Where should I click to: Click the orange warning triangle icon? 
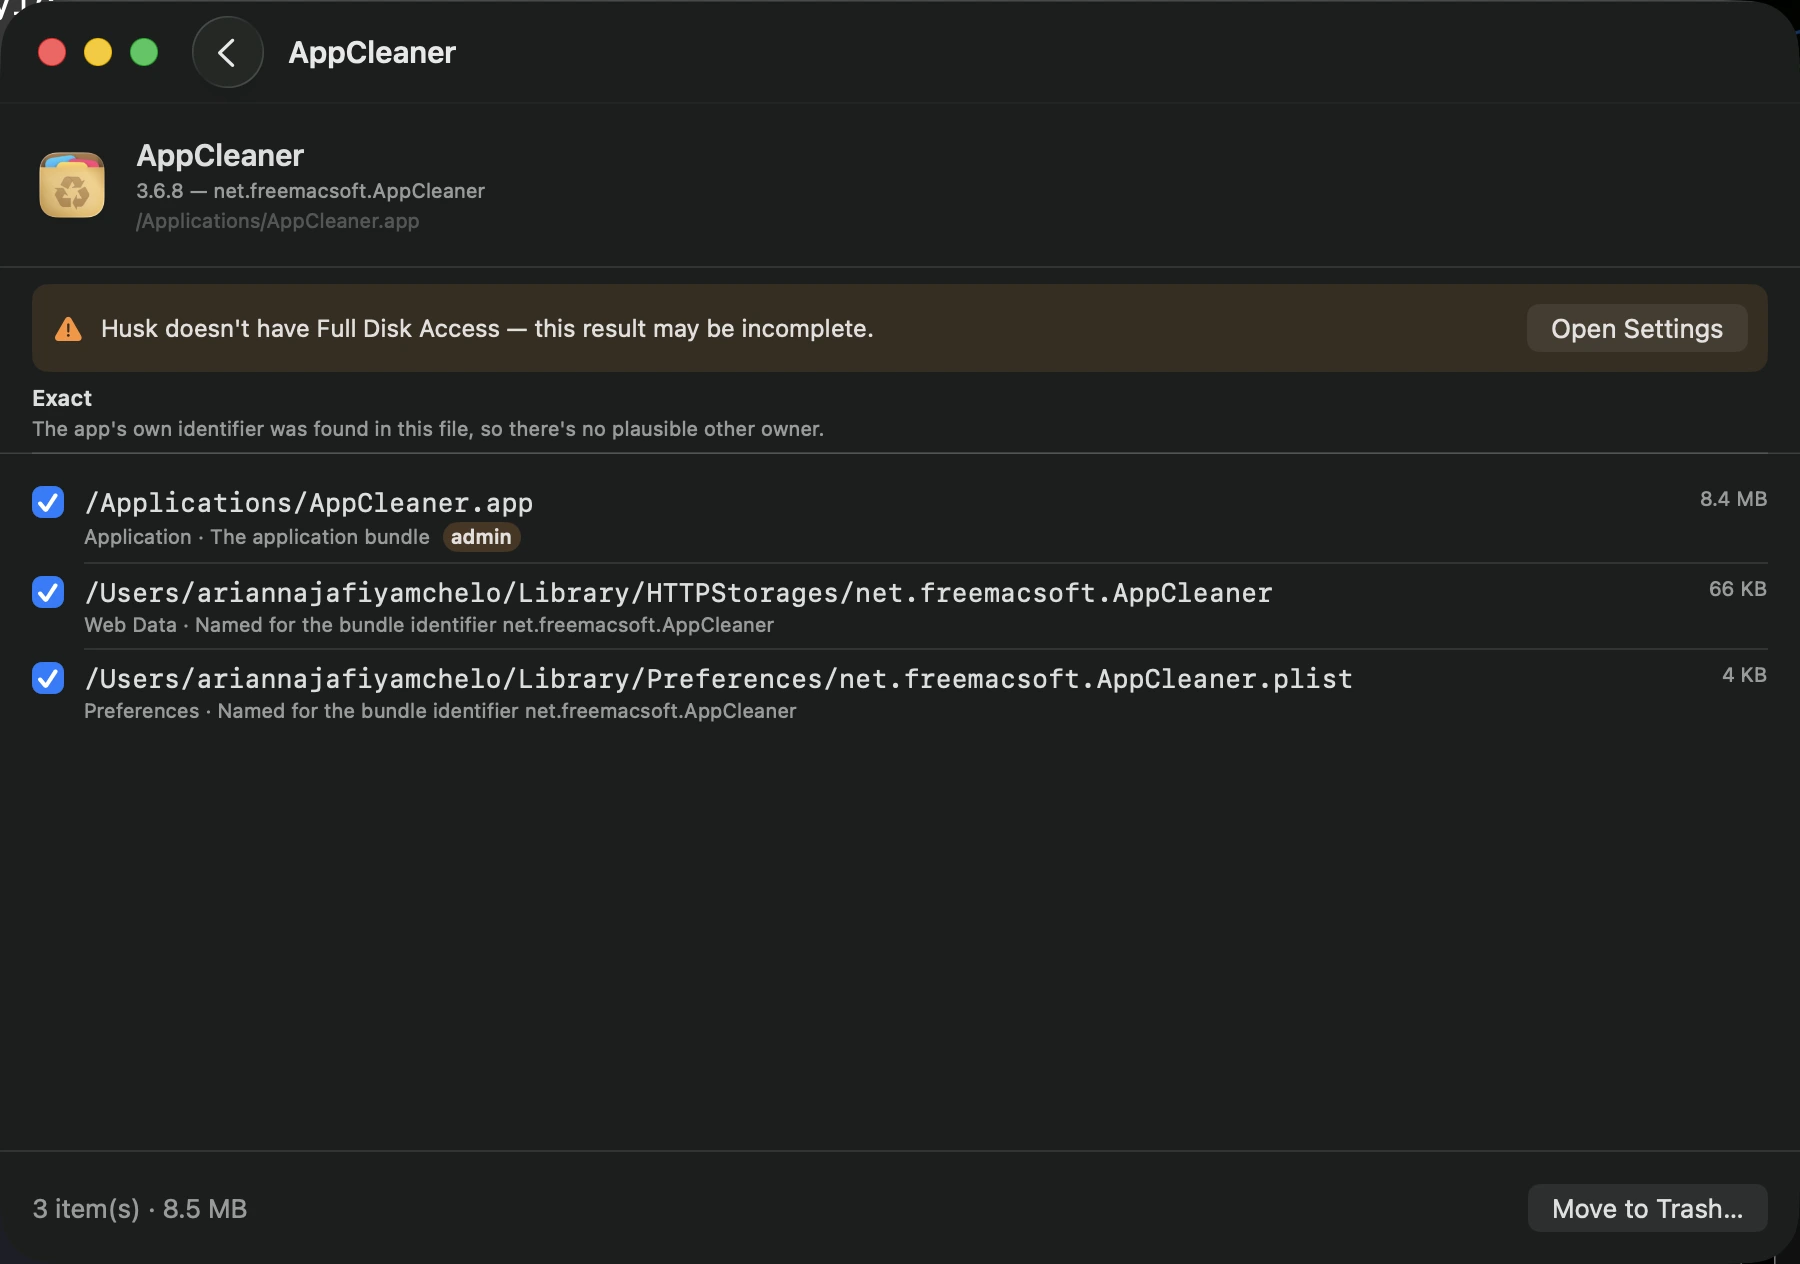pyautogui.click(x=68, y=329)
